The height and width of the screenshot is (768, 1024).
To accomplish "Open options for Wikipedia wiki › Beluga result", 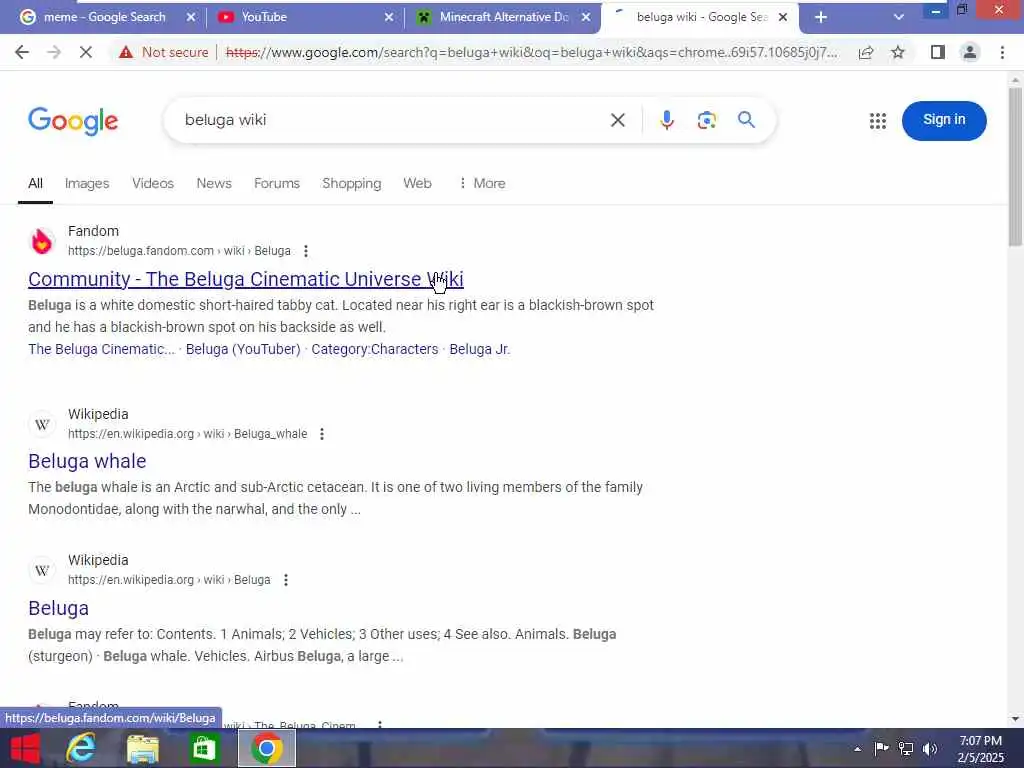I will point(285,580).
